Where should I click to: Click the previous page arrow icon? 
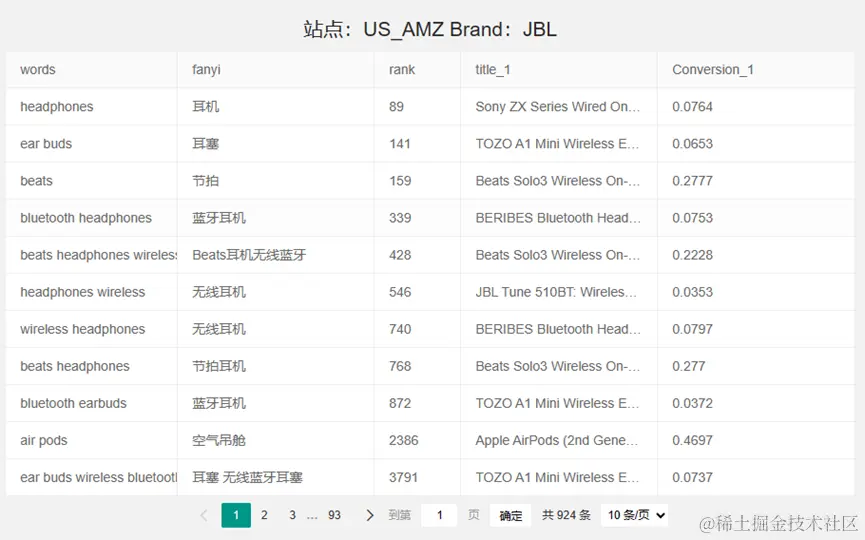[x=204, y=516]
